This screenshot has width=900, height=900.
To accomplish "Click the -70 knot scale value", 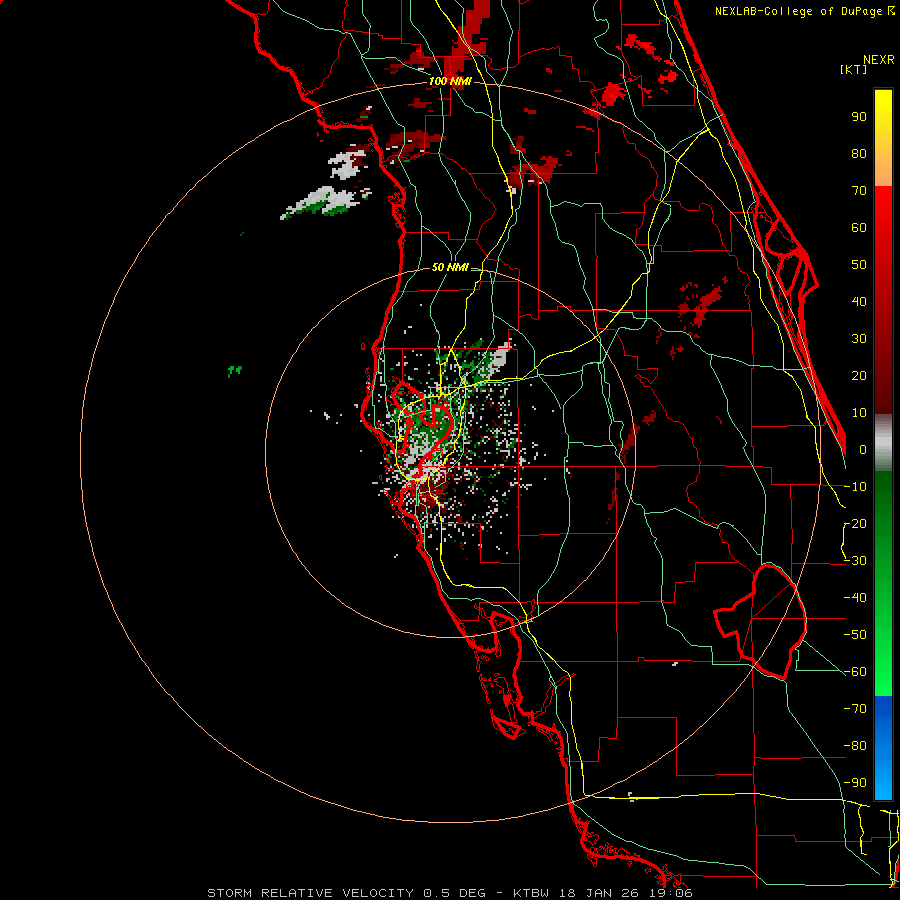I will coord(855,709).
